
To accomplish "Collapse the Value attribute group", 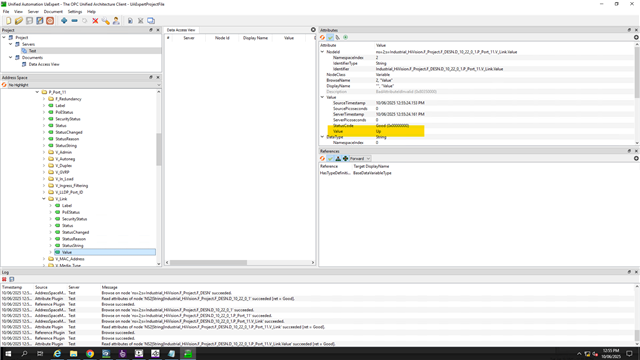I will pos(322,97).
